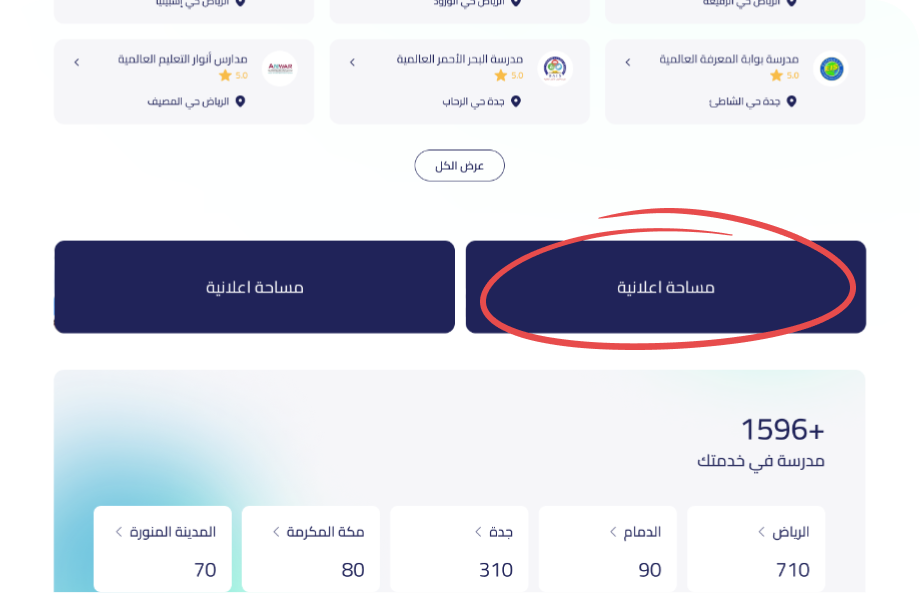Open the الدمام city card

[607, 549]
